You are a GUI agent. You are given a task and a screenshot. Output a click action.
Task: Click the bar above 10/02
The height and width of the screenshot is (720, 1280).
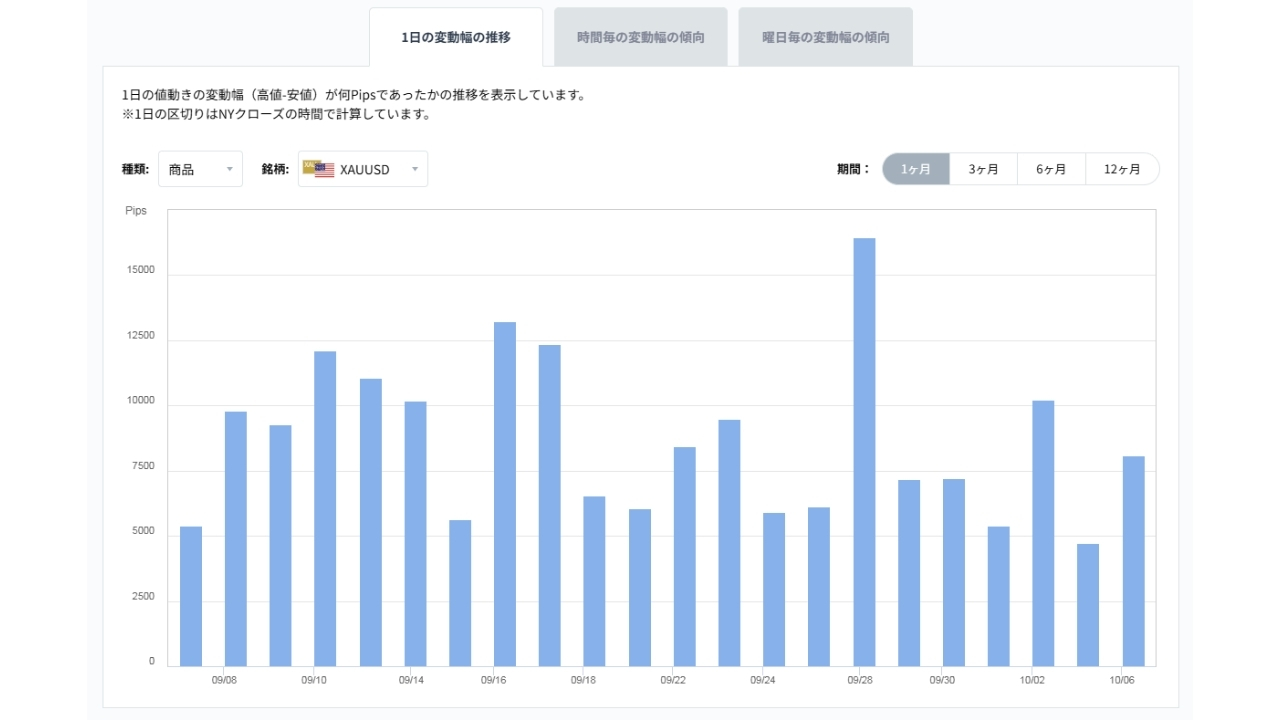1043,533
